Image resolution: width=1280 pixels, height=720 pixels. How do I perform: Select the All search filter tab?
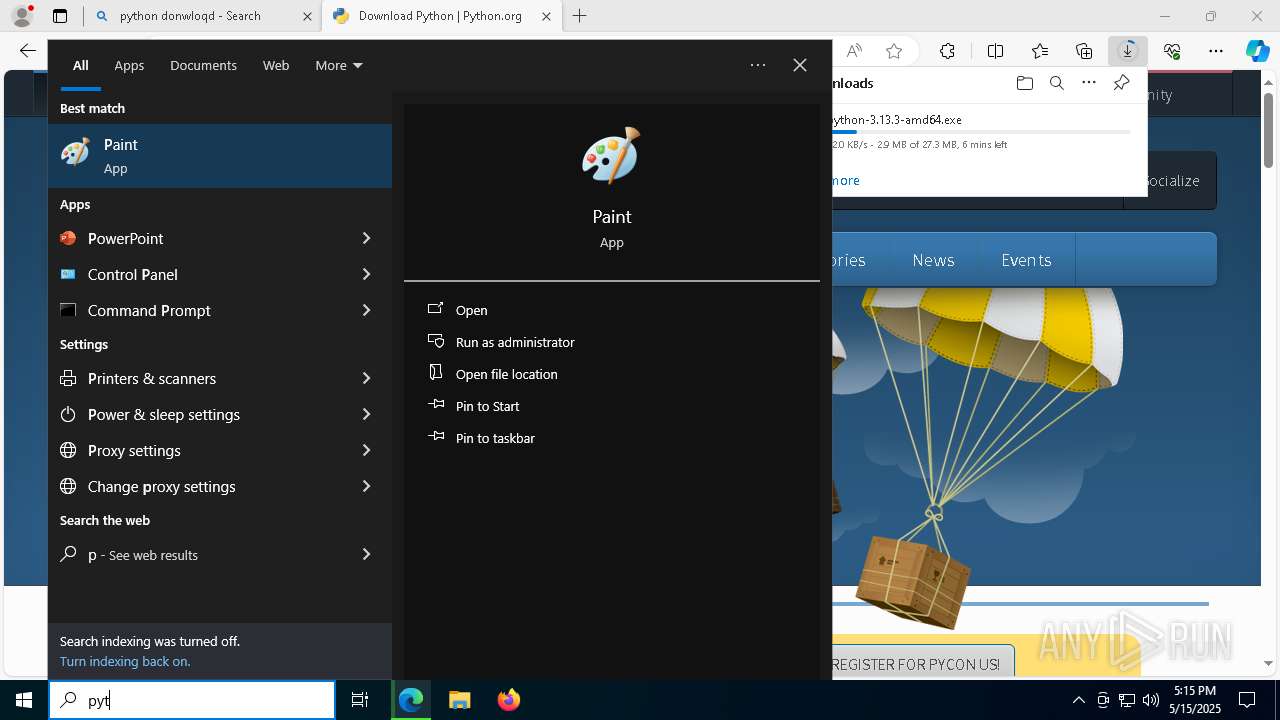pos(80,65)
